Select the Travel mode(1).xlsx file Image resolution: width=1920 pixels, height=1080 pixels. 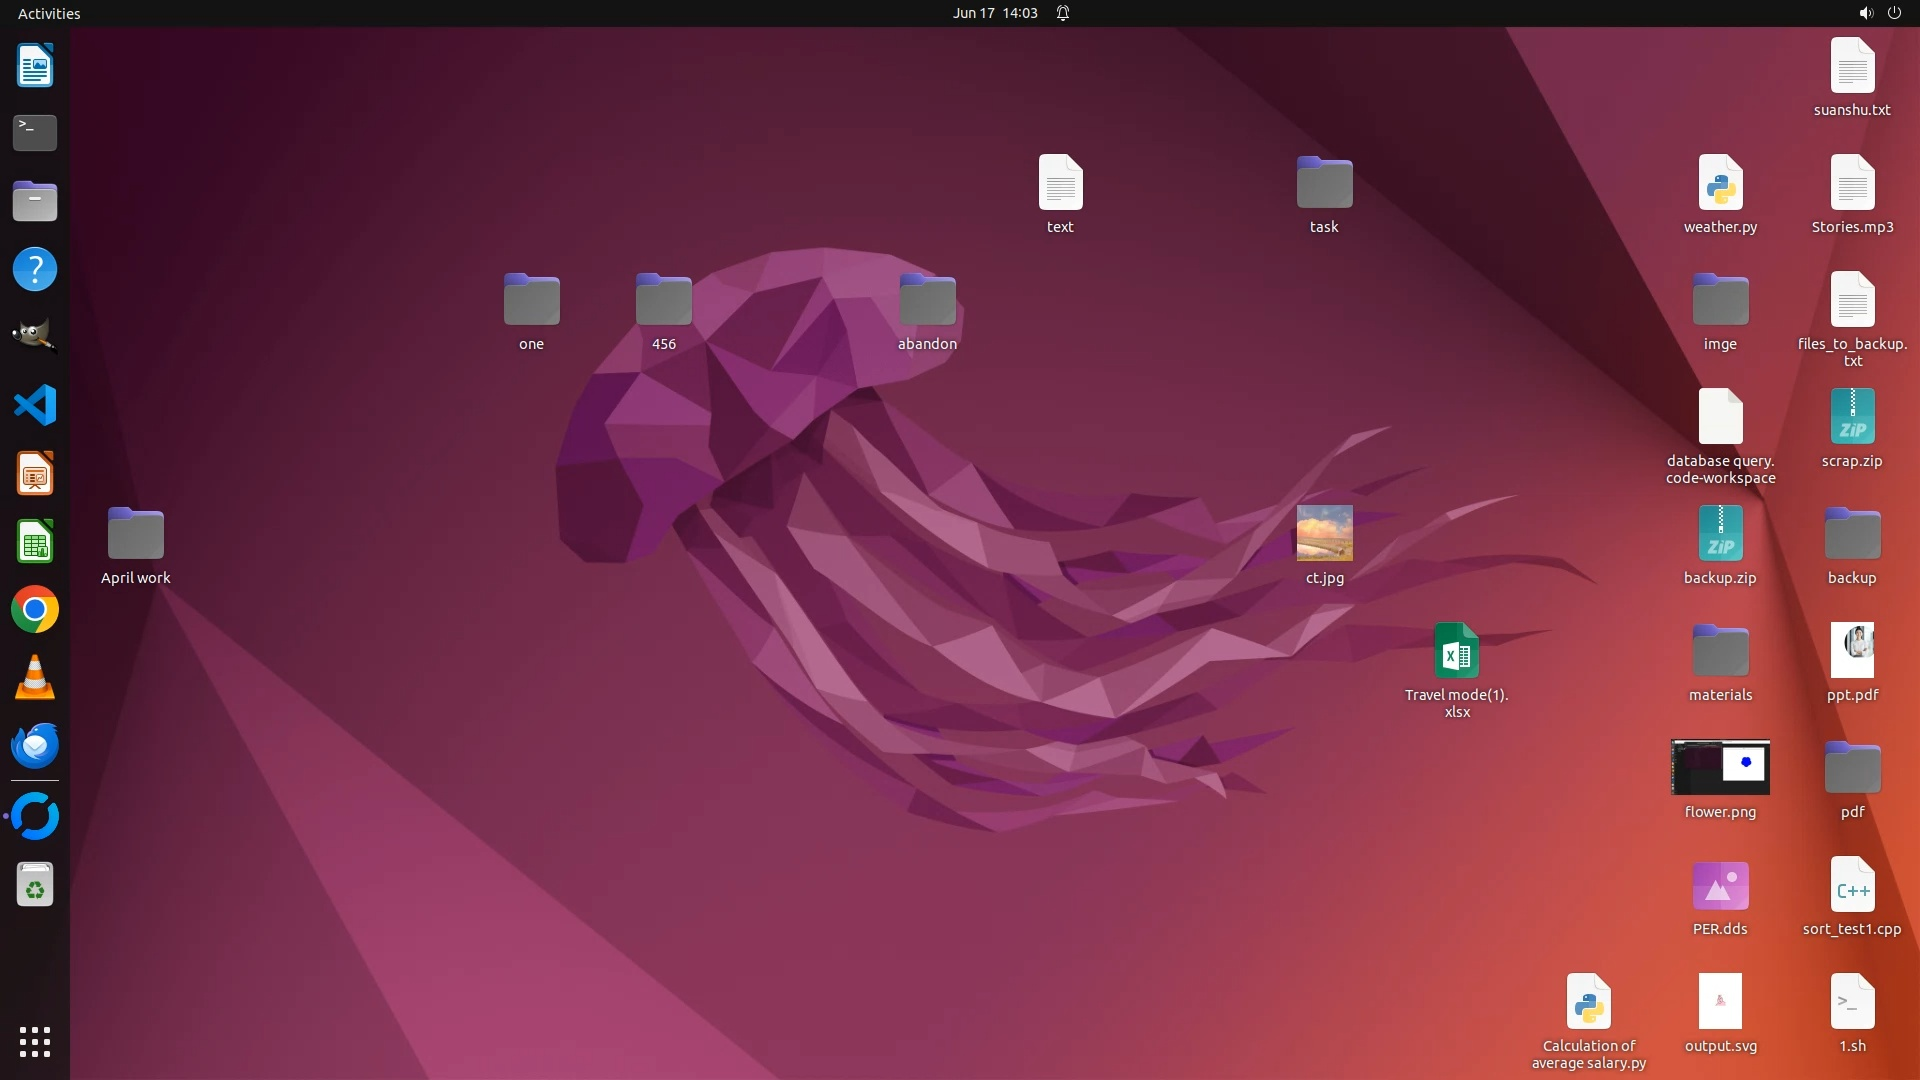coord(1456,651)
